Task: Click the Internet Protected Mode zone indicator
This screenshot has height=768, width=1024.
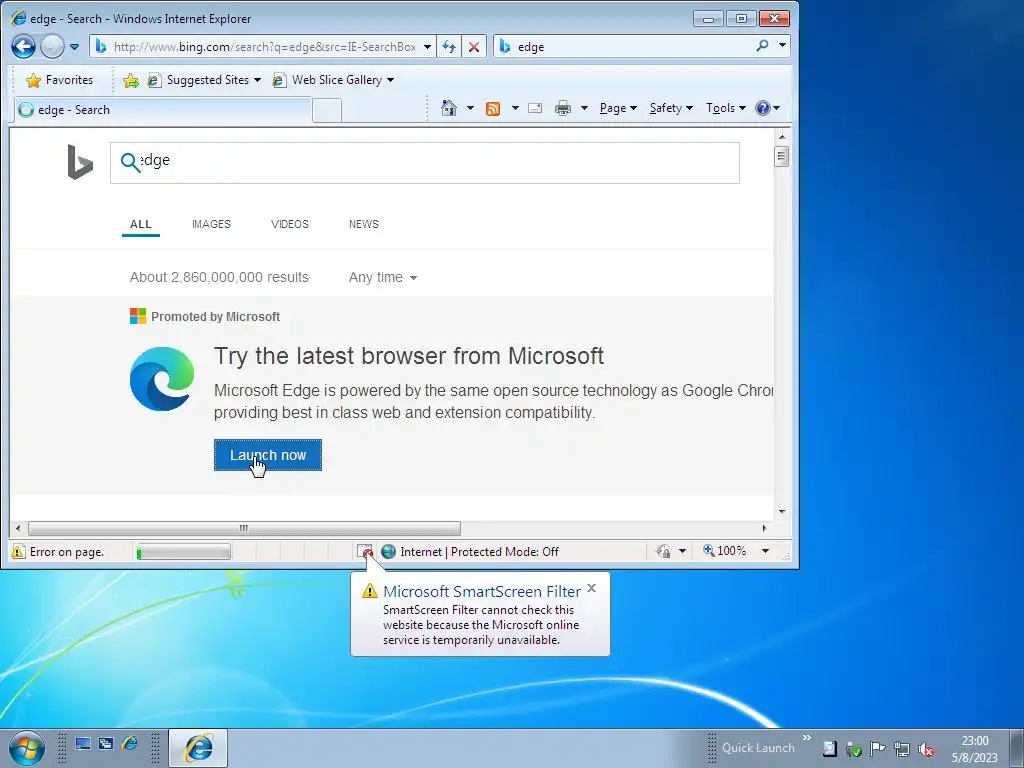Action: click(x=470, y=552)
